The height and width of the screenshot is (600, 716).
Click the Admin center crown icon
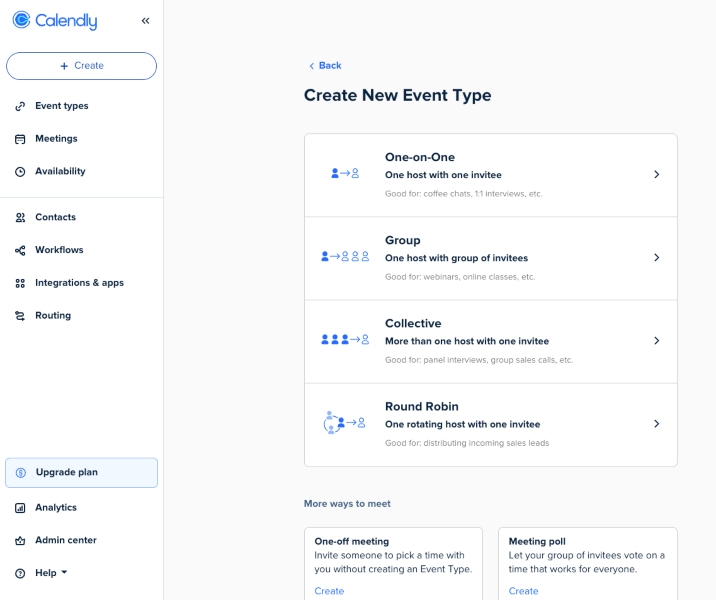coord(20,541)
